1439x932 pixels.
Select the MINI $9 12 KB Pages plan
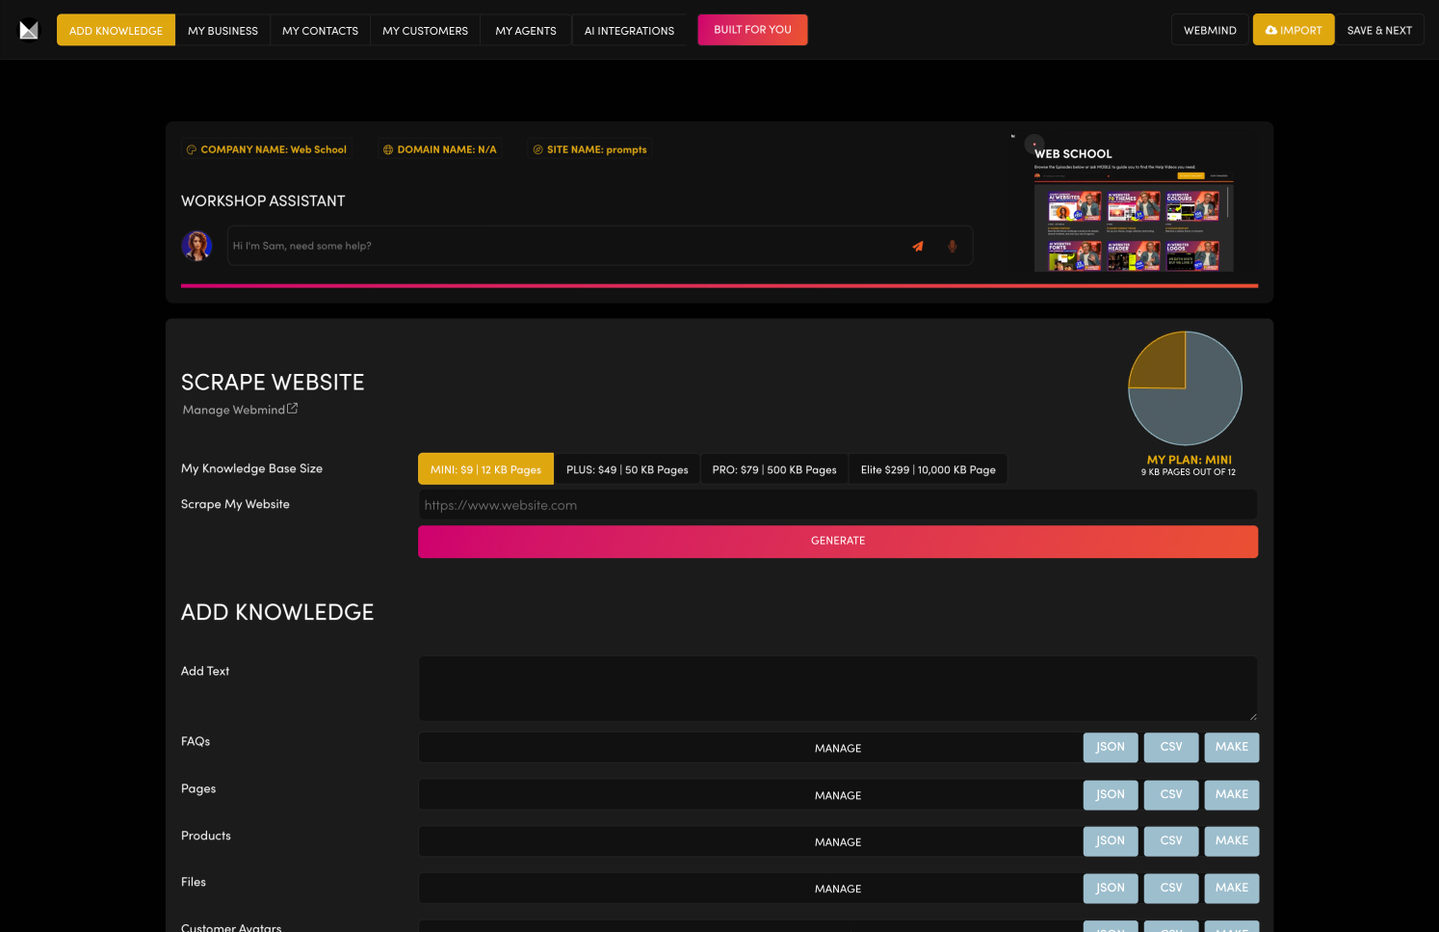tap(485, 469)
